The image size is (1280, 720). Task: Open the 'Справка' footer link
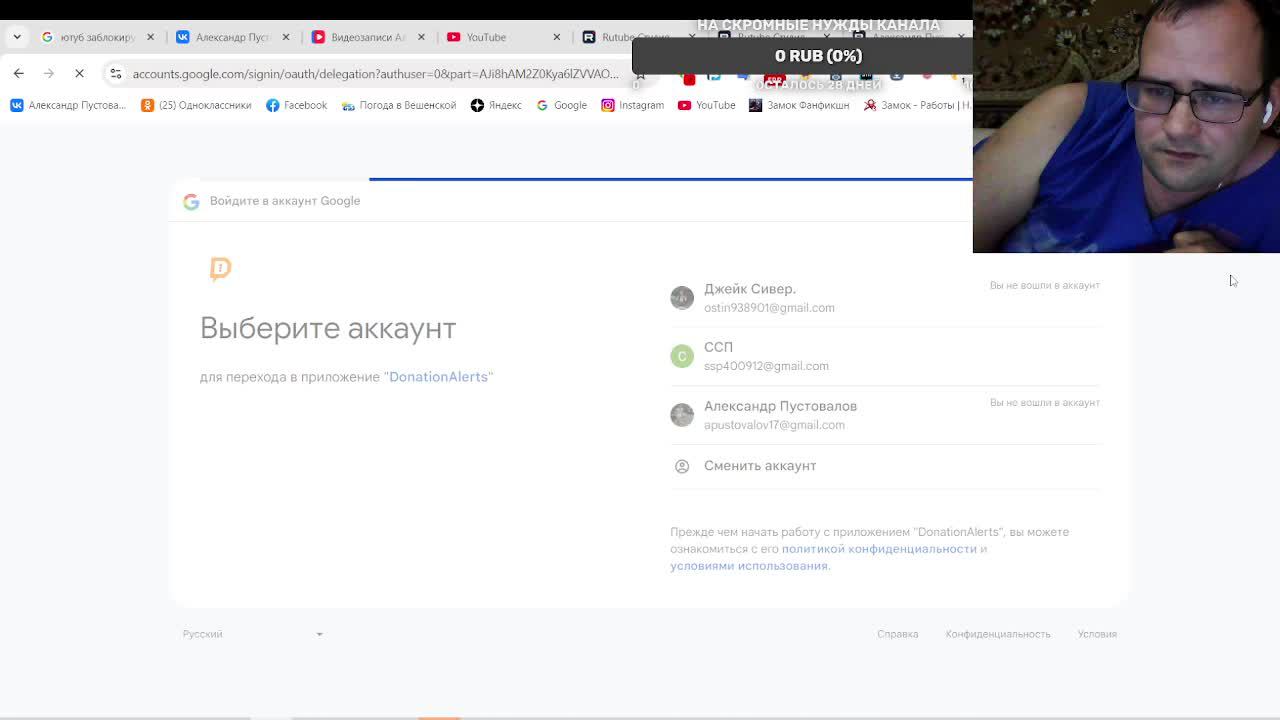[898, 634]
